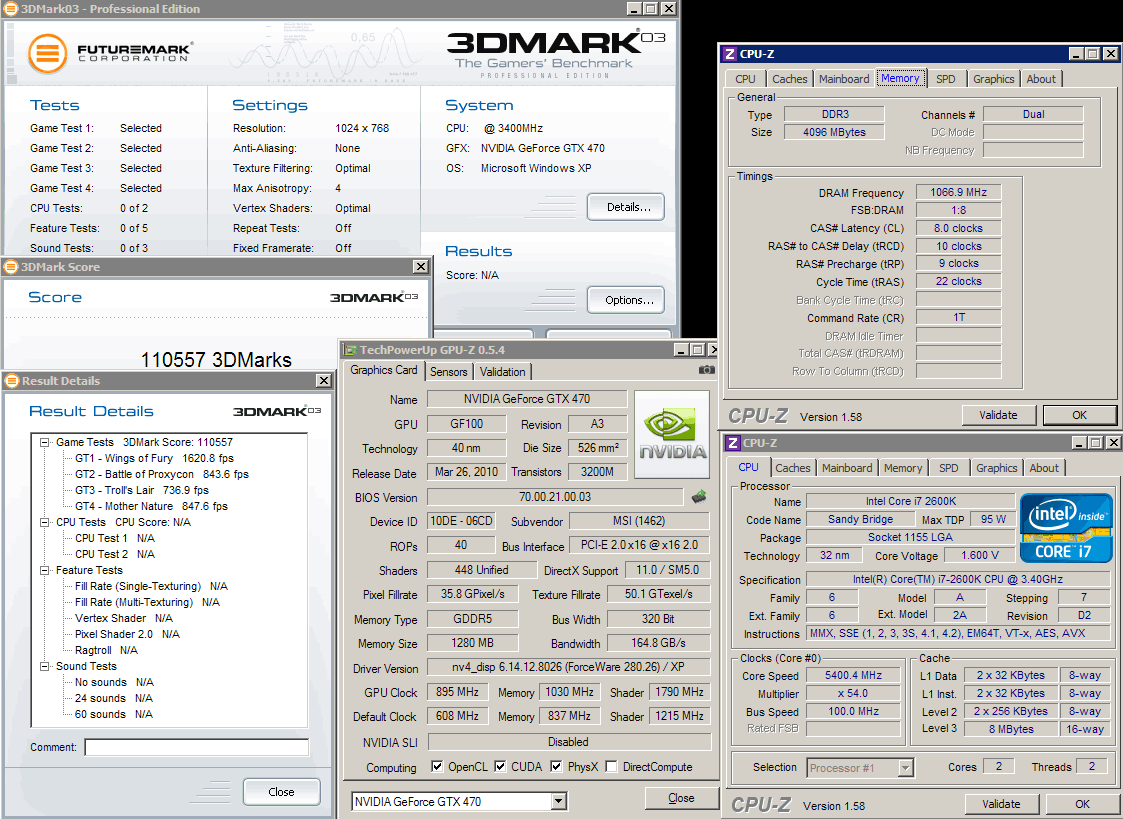Open the About tab in the upper CPU-Z window
Viewport: 1123px width, 819px height.
click(x=1041, y=79)
